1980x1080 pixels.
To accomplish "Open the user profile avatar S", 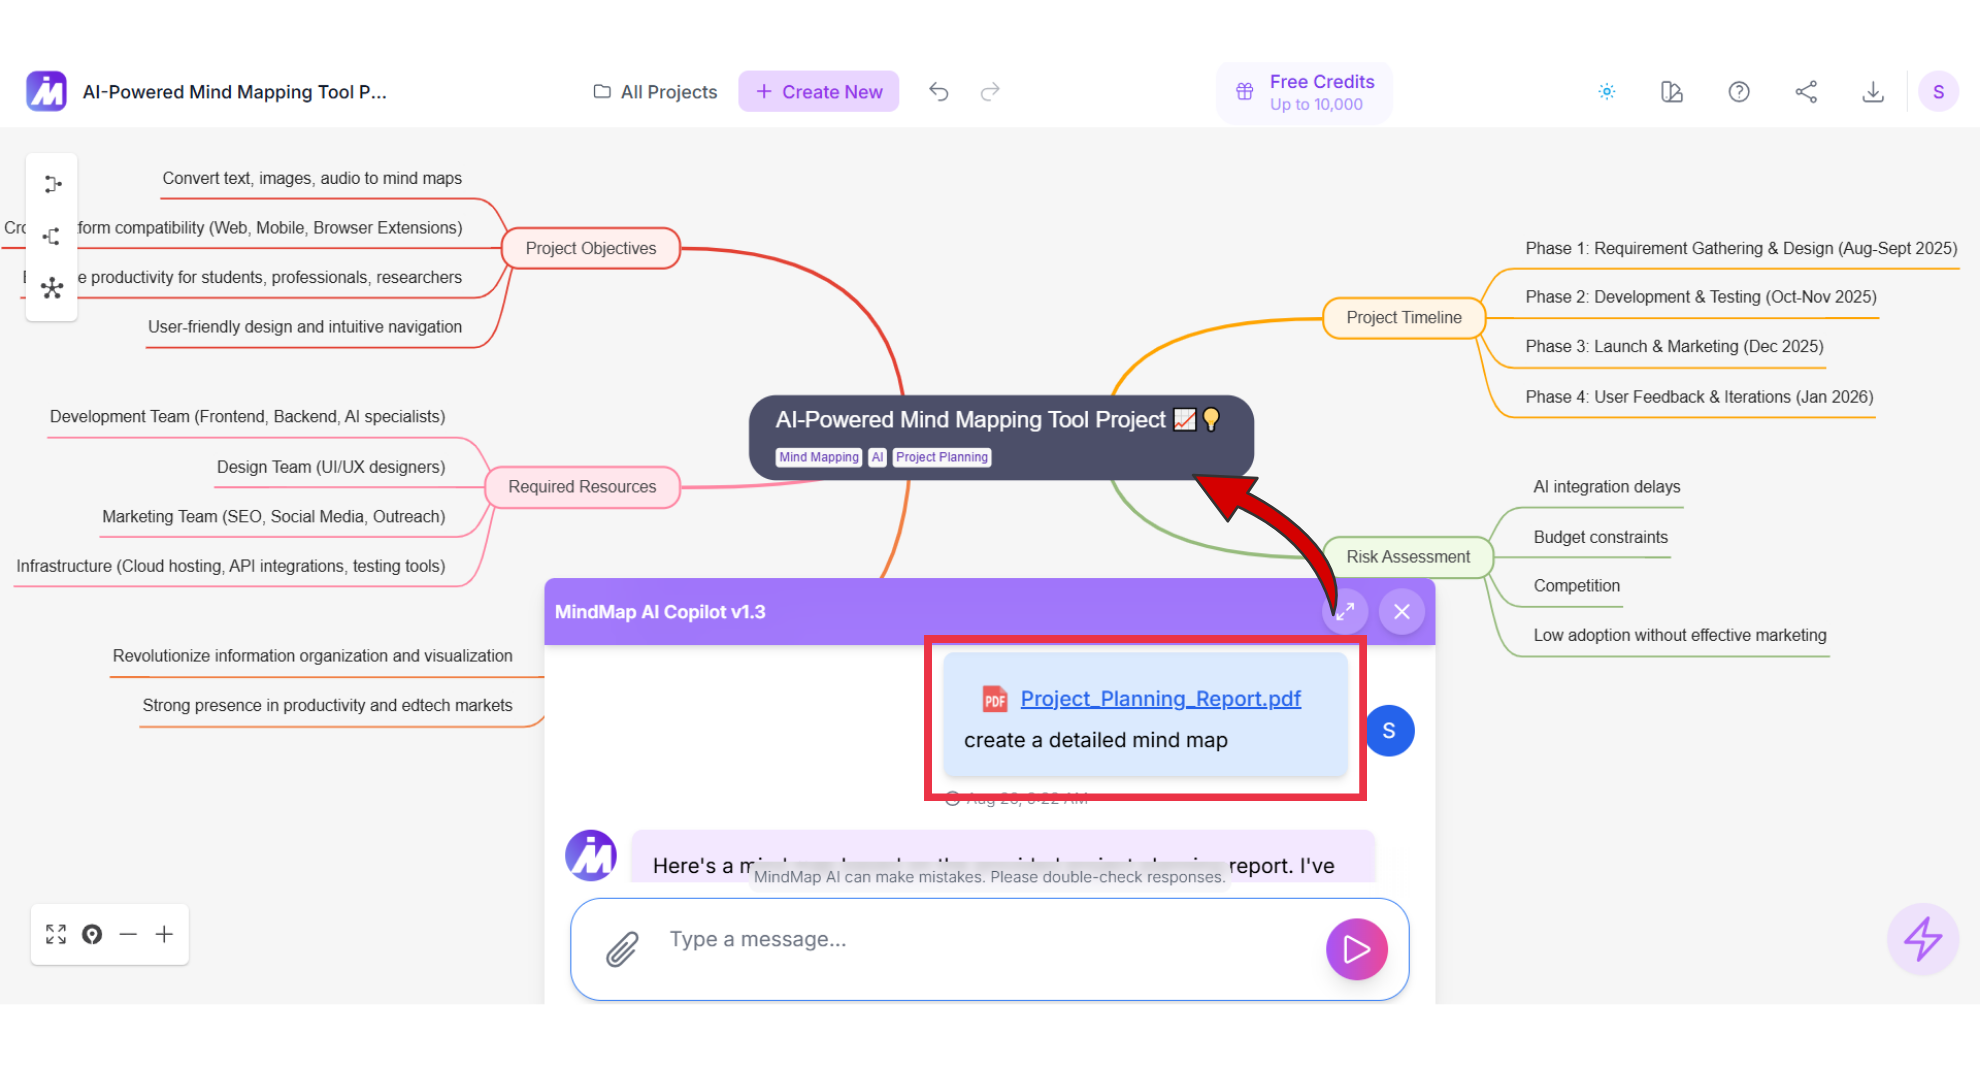I will click(1938, 92).
